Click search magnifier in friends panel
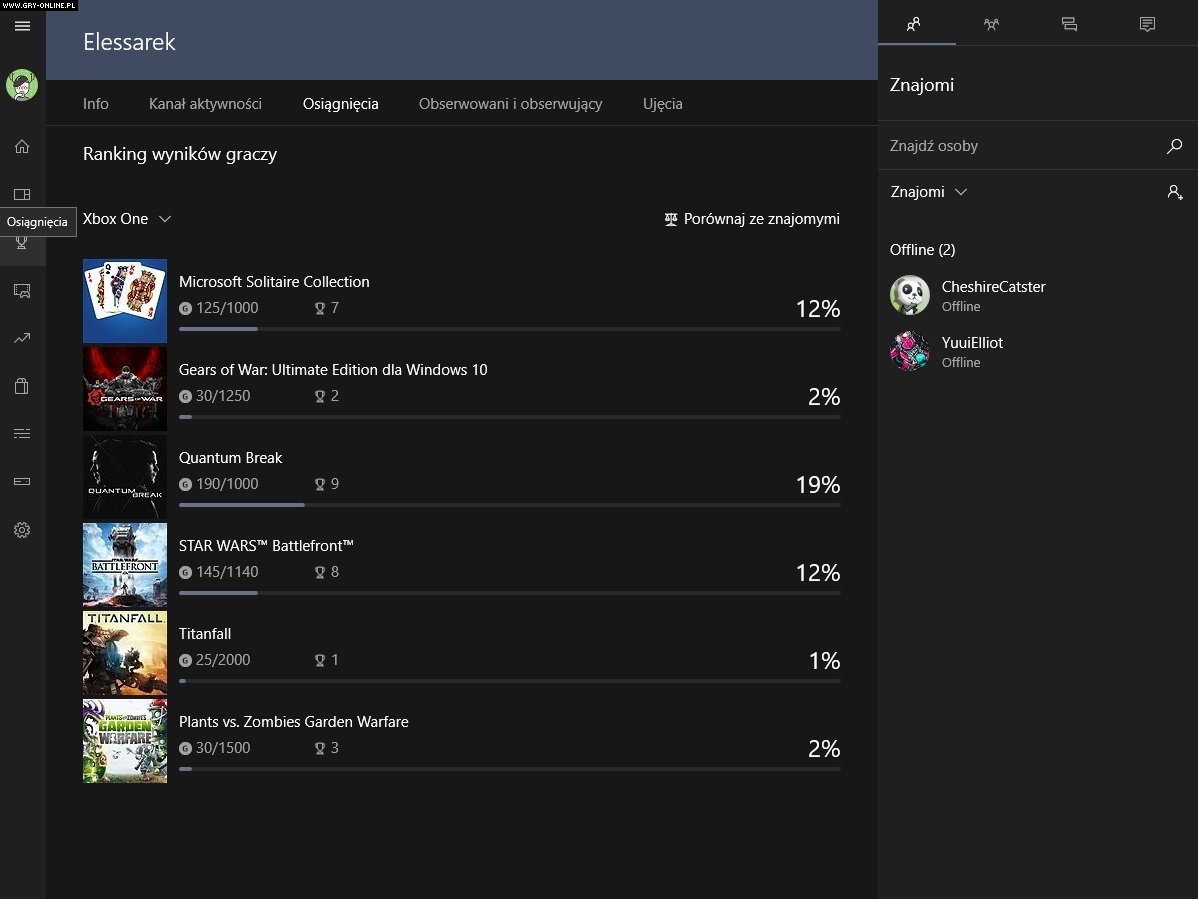 point(1174,146)
